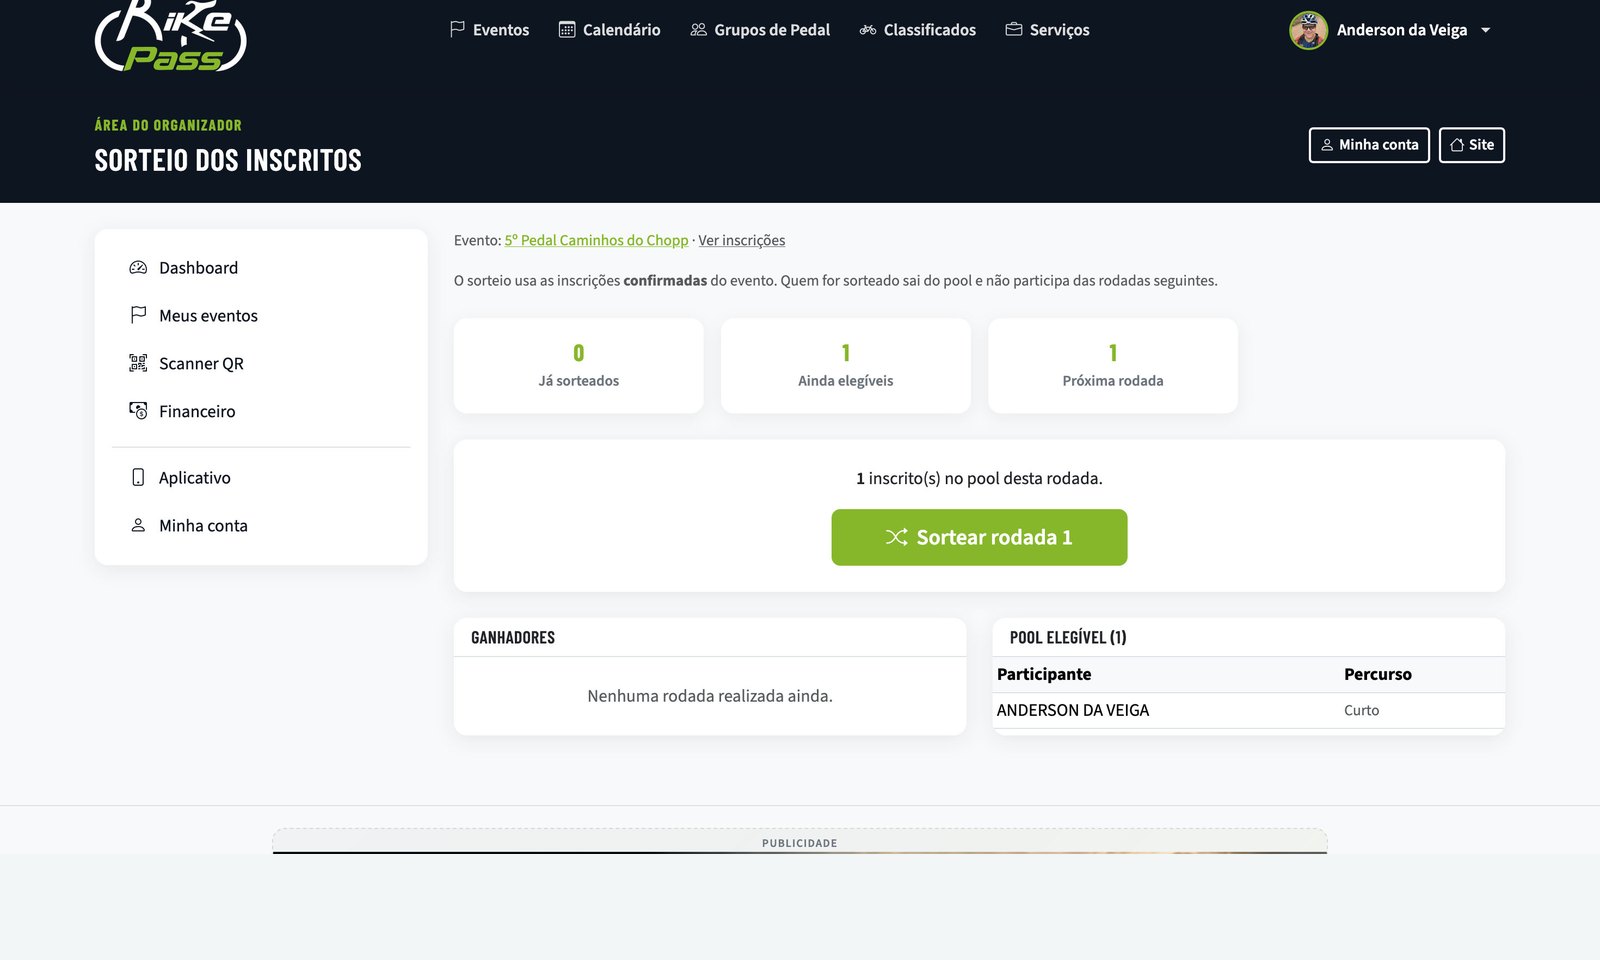Click the sidebar Minha conta person icon

coord(138,525)
